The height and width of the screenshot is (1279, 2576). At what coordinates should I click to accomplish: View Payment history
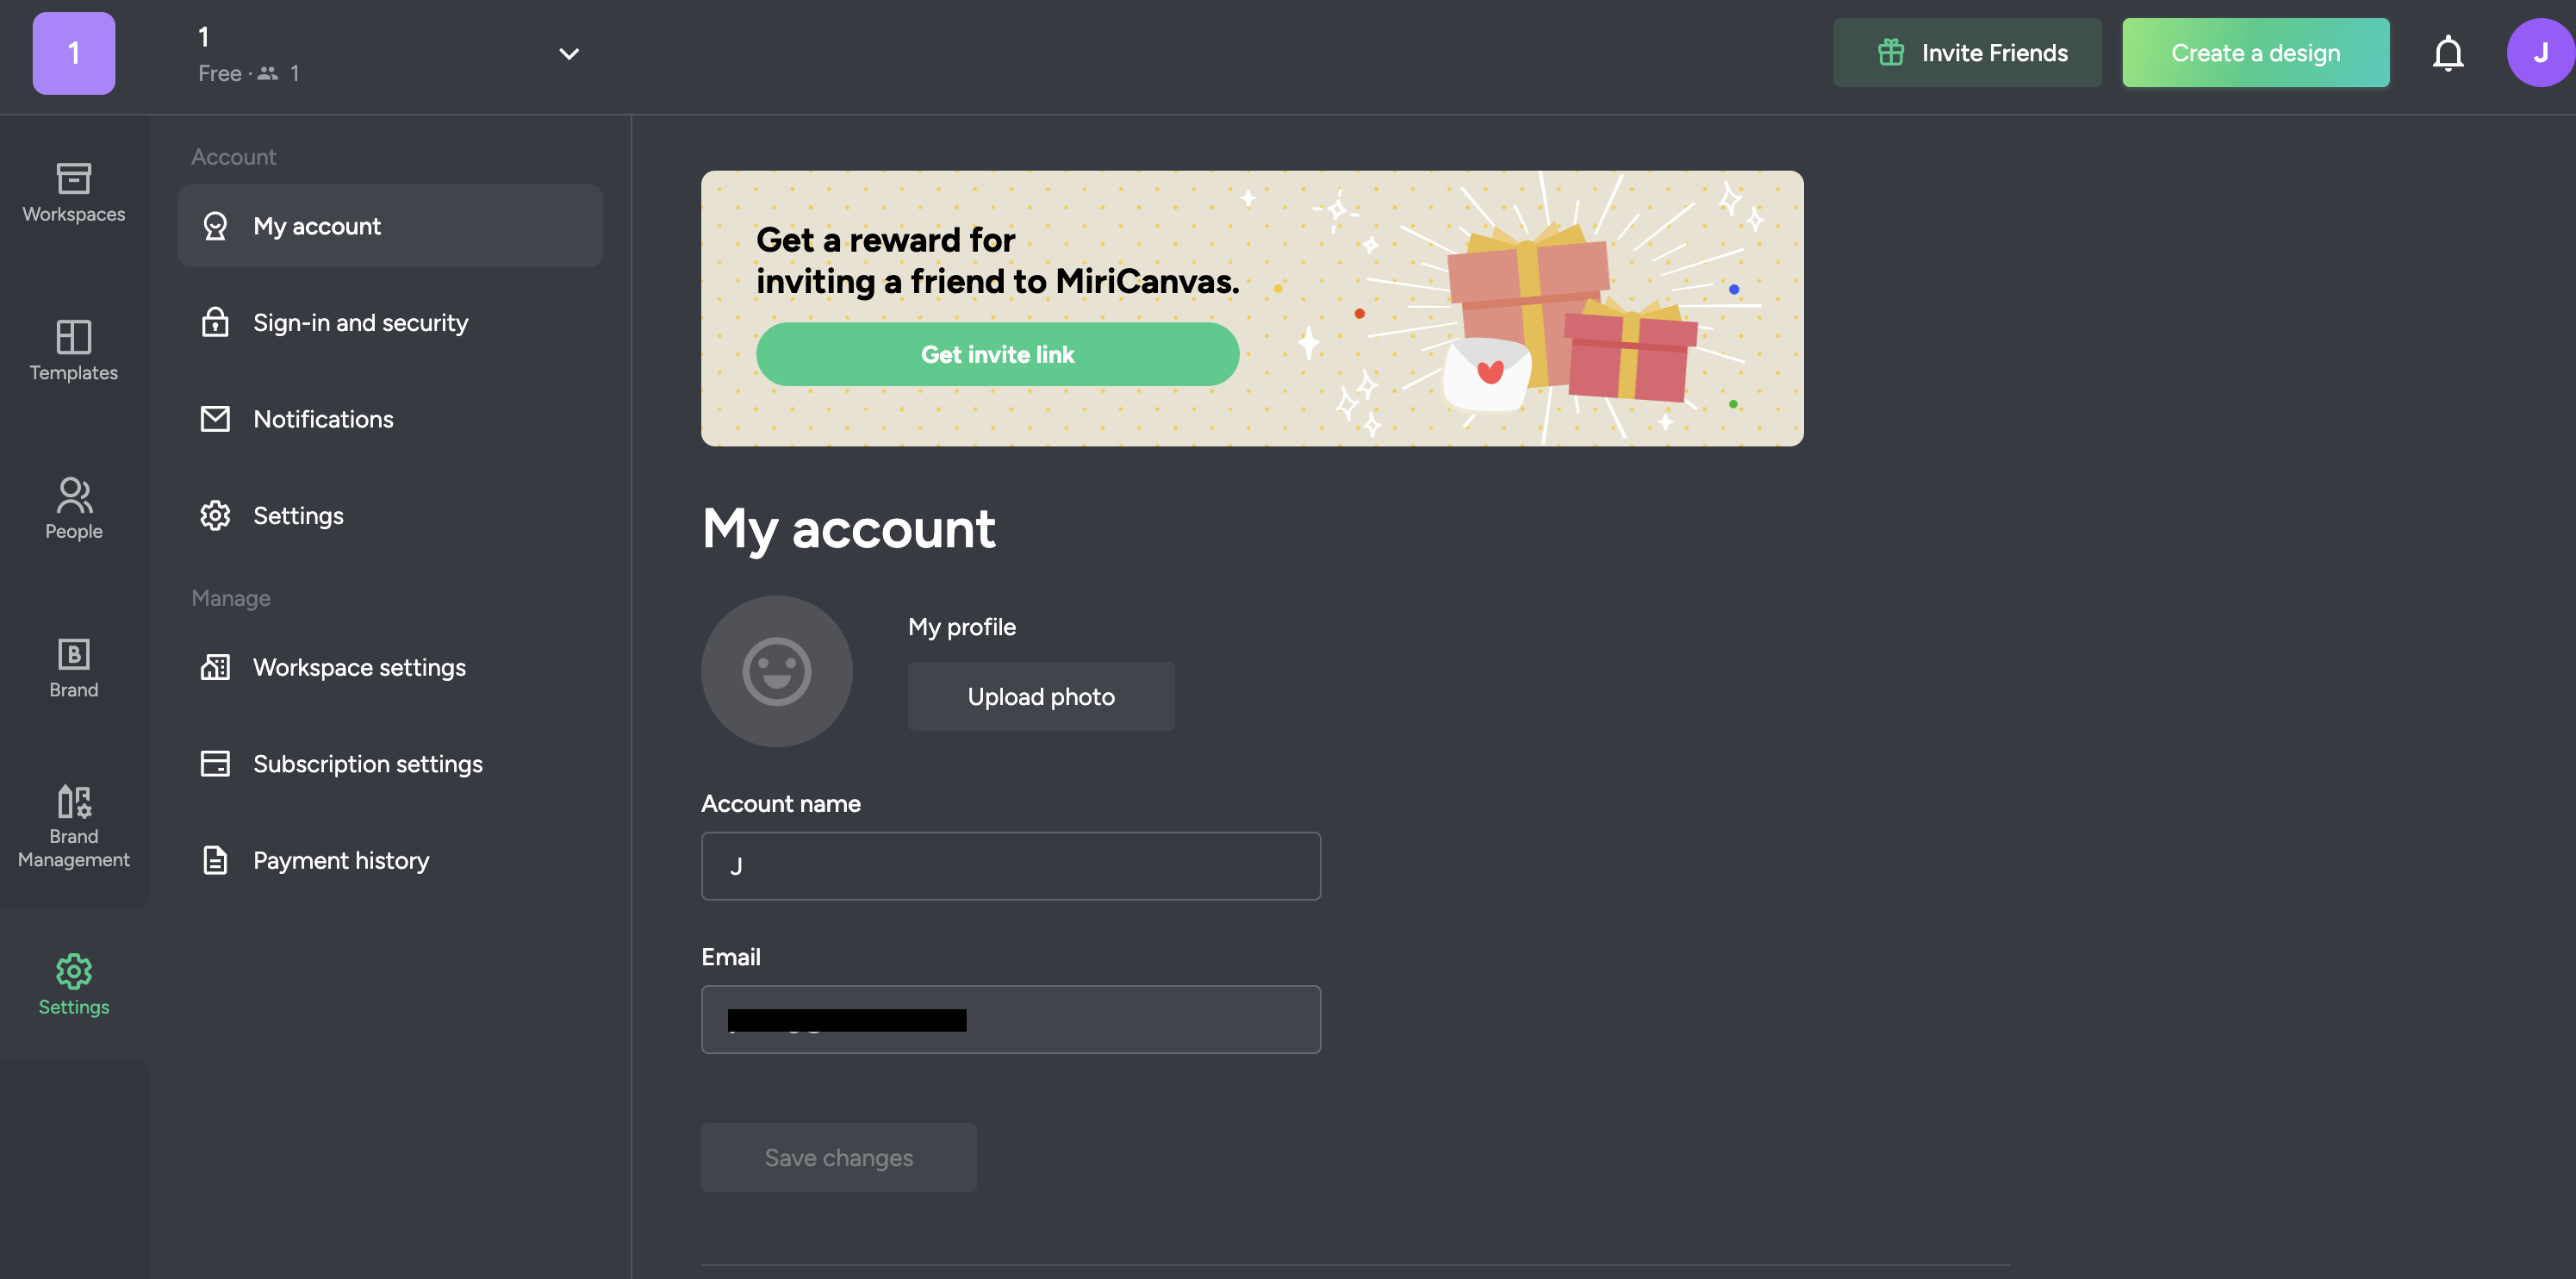tap(341, 860)
